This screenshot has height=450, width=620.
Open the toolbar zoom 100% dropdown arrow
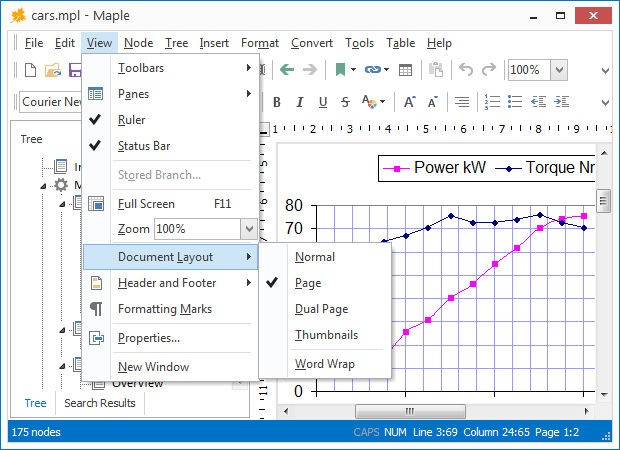(x=559, y=70)
